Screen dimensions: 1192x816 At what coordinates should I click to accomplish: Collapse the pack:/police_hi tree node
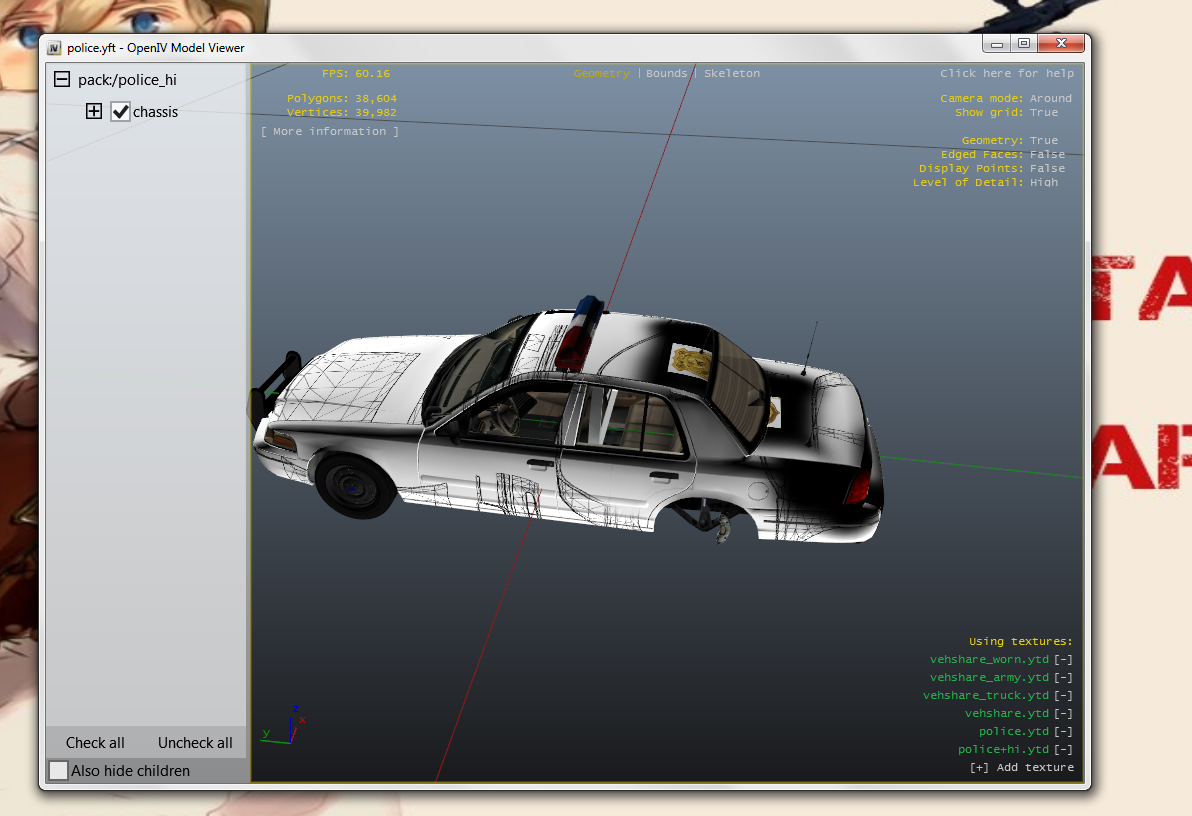coord(62,79)
